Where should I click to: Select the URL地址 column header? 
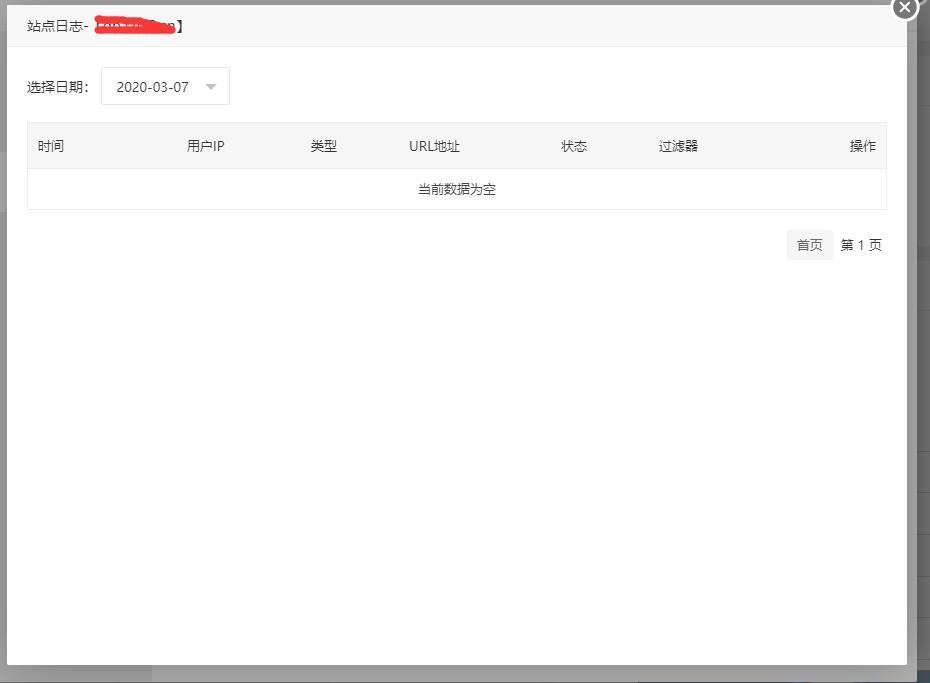434,146
